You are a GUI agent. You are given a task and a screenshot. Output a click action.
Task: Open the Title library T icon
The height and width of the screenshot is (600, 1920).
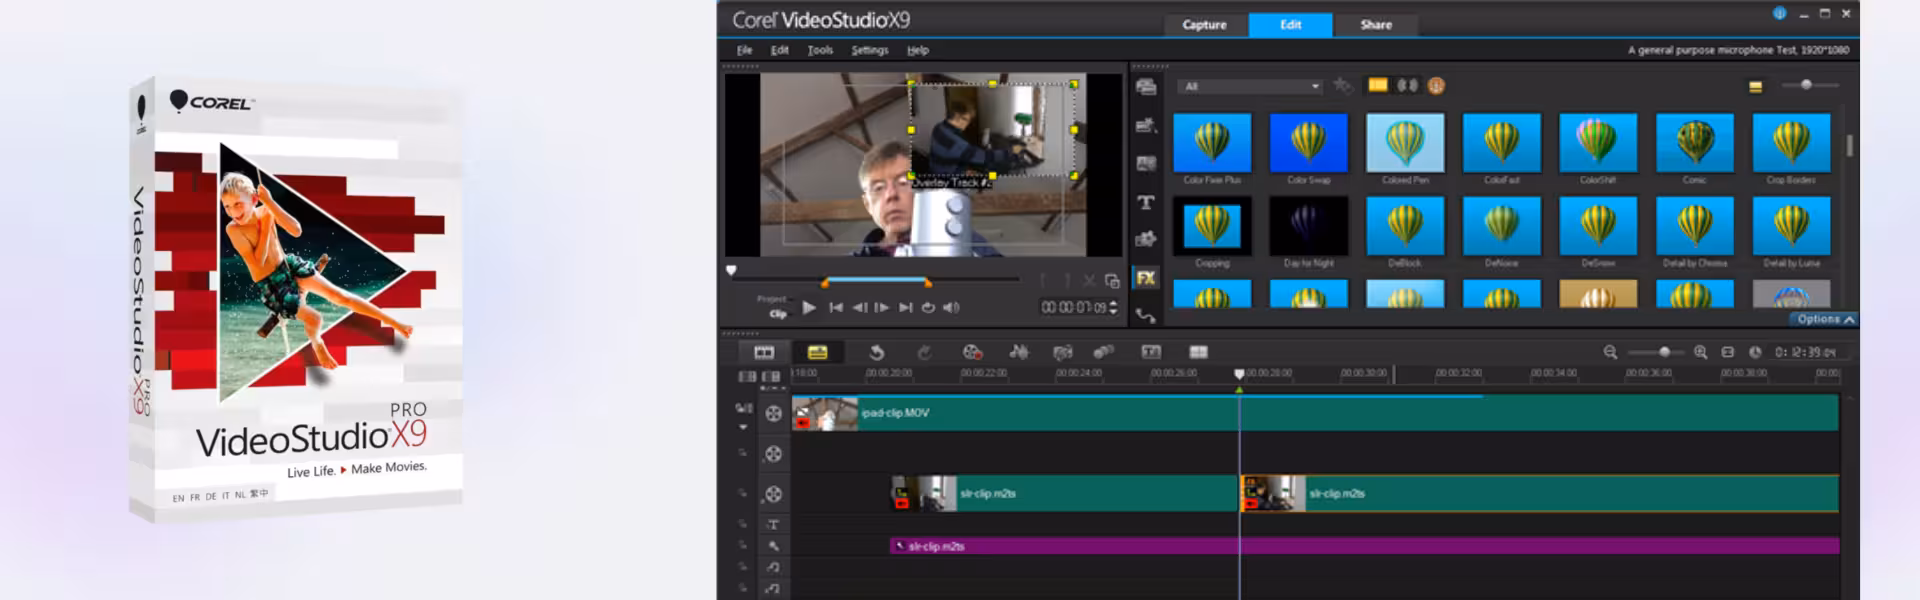pos(1146,202)
